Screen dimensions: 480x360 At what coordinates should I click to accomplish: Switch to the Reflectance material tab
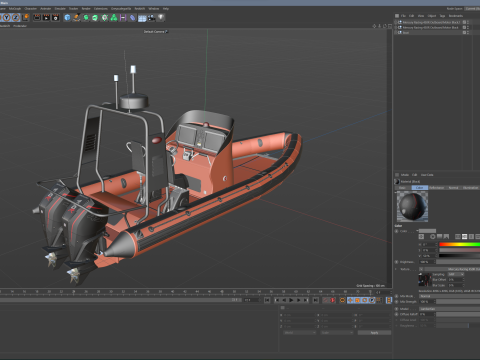[437, 188]
